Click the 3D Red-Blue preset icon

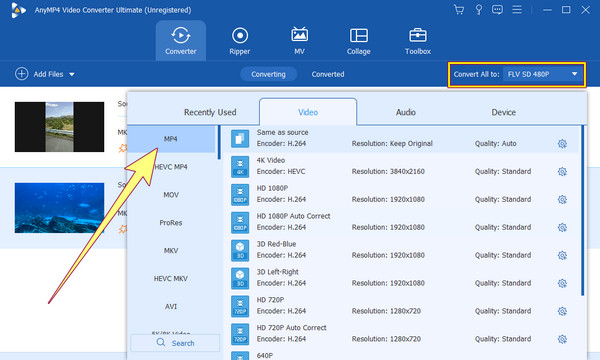point(240,250)
